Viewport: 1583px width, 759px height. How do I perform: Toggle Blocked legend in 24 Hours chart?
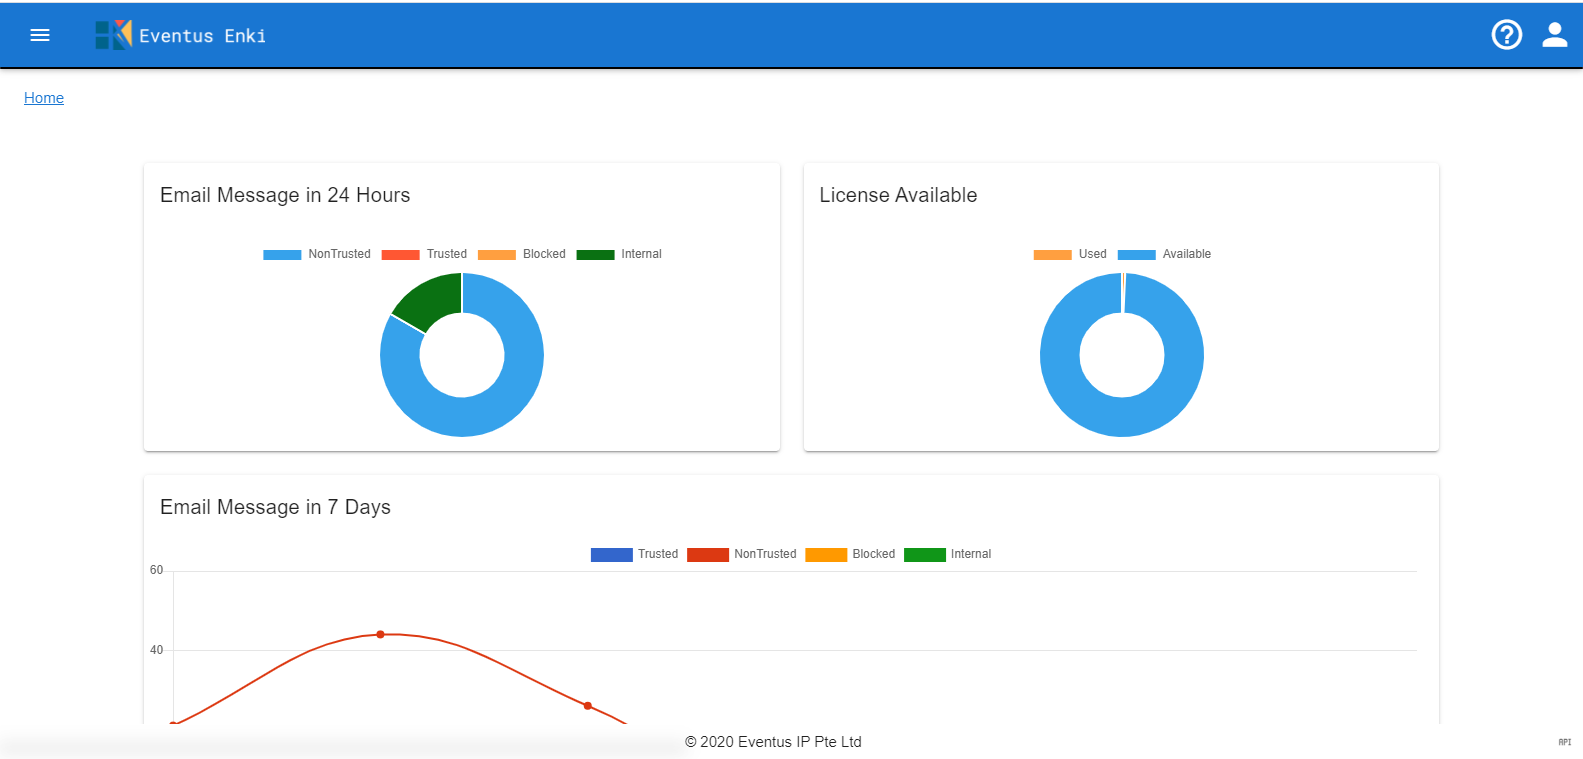tap(522, 254)
